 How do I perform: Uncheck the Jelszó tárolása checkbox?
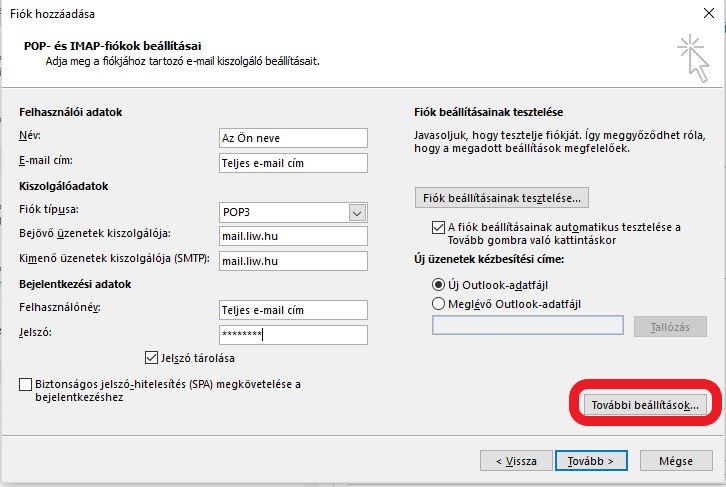click(152, 358)
